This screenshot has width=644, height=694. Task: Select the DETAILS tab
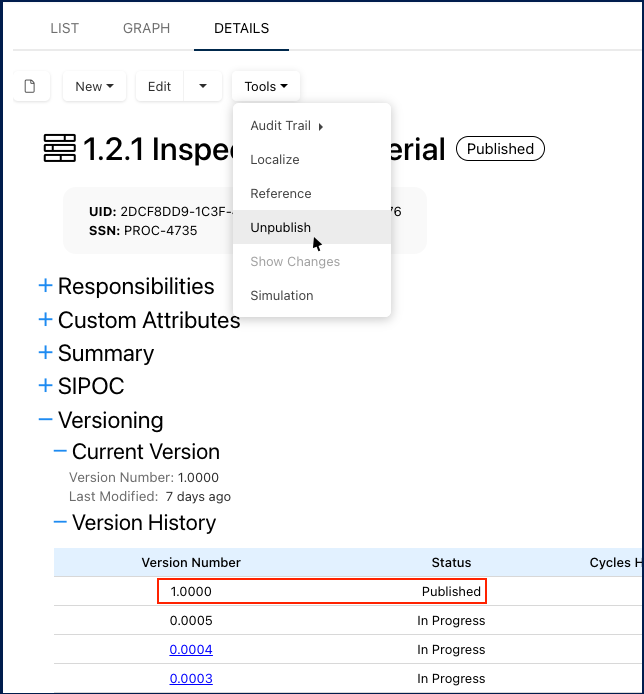pyautogui.click(x=241, y=28)
